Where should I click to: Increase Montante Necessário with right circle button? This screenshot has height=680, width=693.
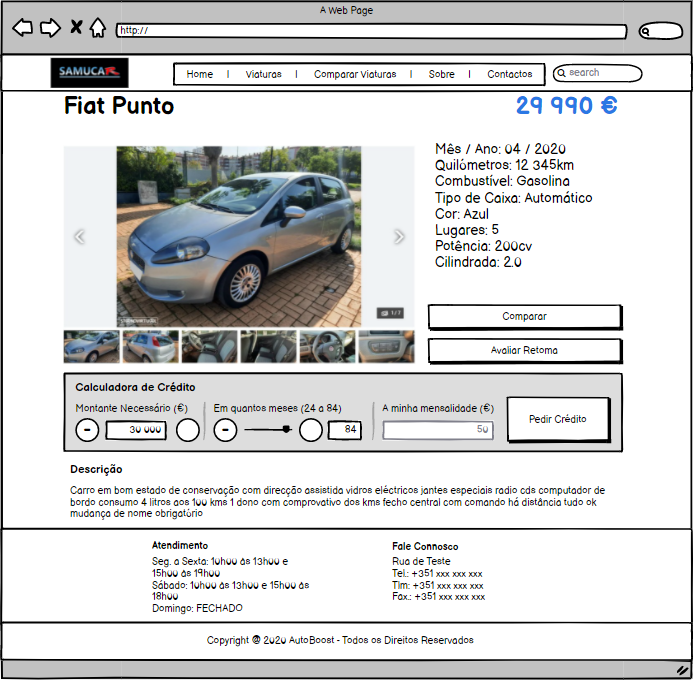(188, 430)
